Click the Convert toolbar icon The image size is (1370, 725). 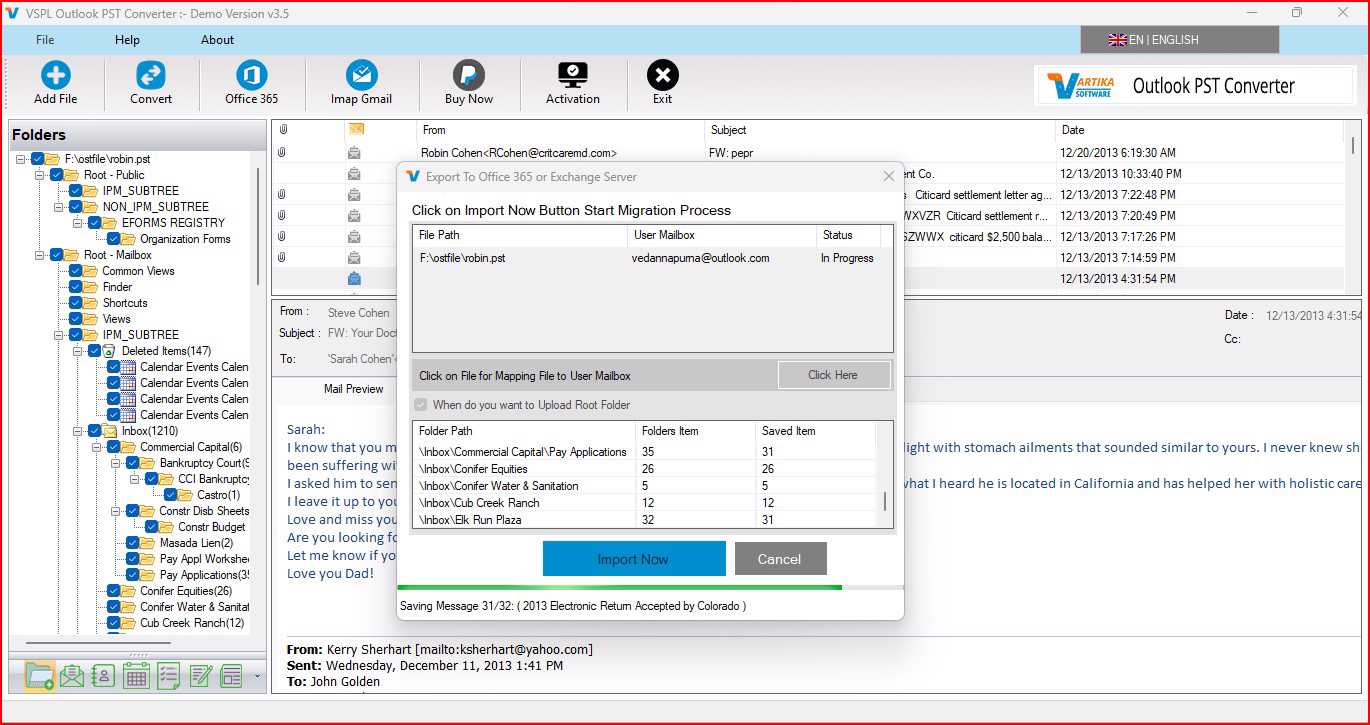[151, 76]
